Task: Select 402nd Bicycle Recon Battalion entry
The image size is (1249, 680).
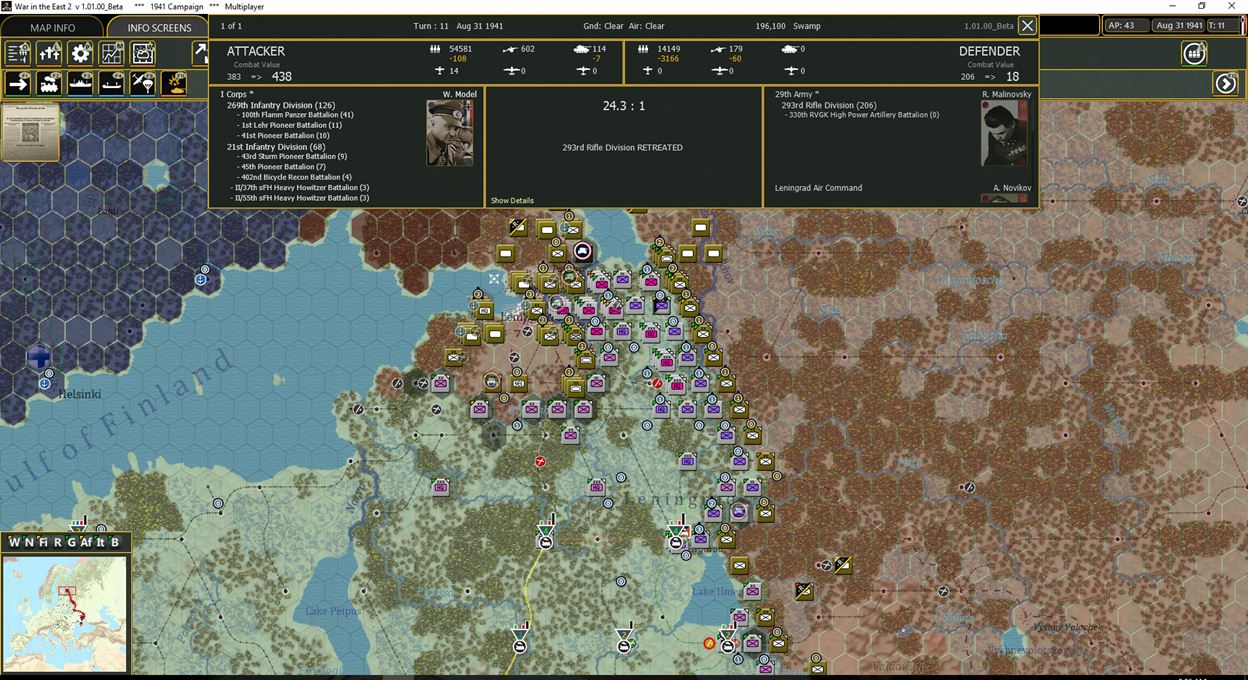Action: 296,177
